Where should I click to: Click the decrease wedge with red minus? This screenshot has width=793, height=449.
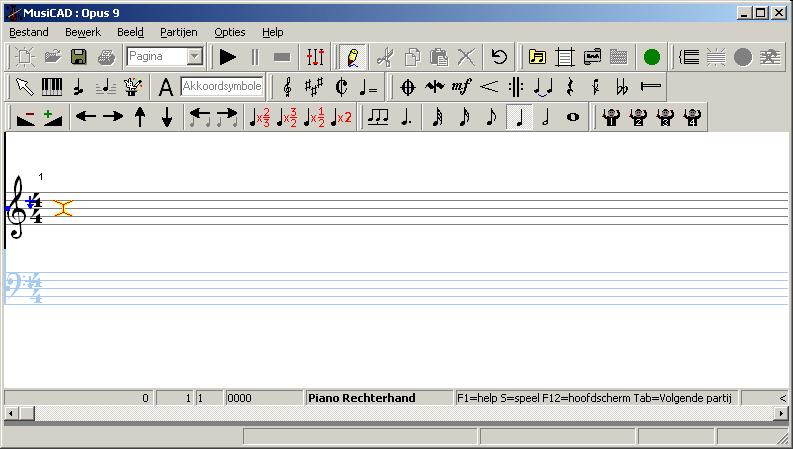pos(26,117)
